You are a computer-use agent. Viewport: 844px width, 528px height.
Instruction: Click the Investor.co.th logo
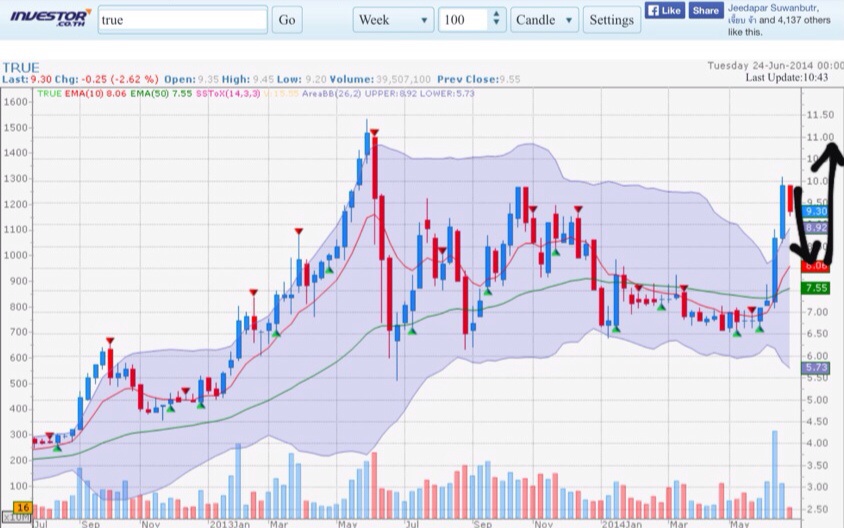50,18
